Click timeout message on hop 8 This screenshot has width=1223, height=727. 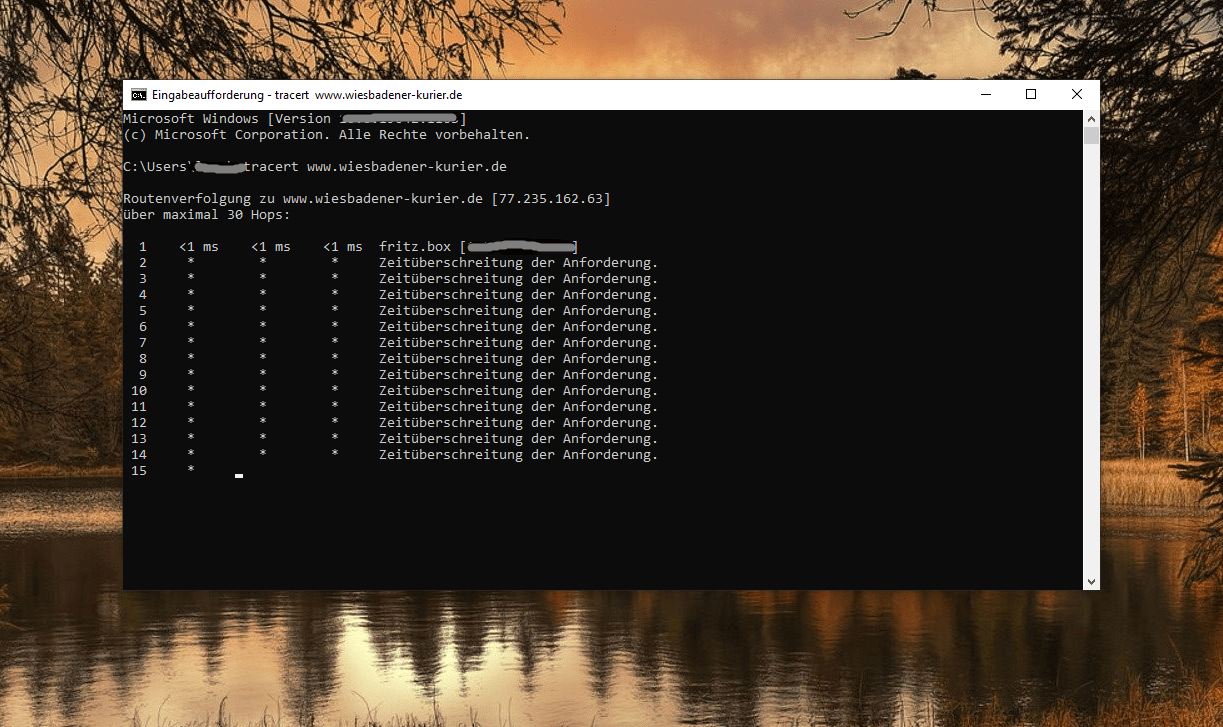tap(518, 358)
